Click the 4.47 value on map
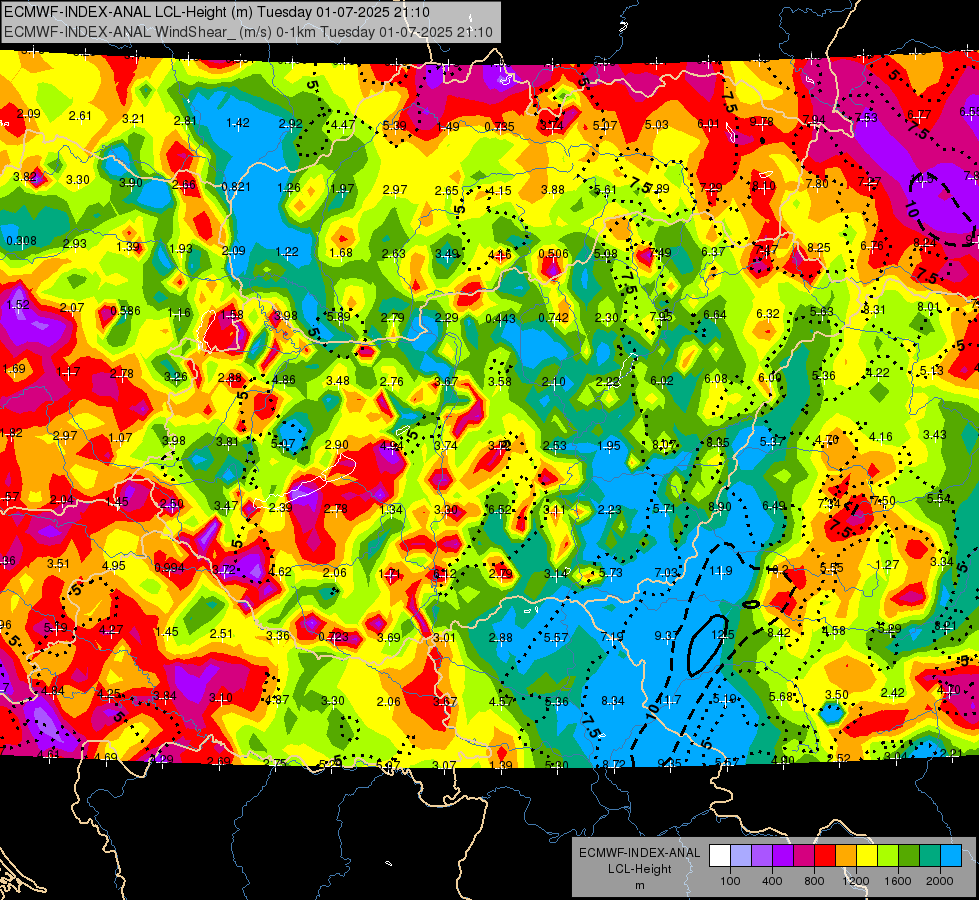The width and height of the screenshot is (979, 900). (343, 124)
